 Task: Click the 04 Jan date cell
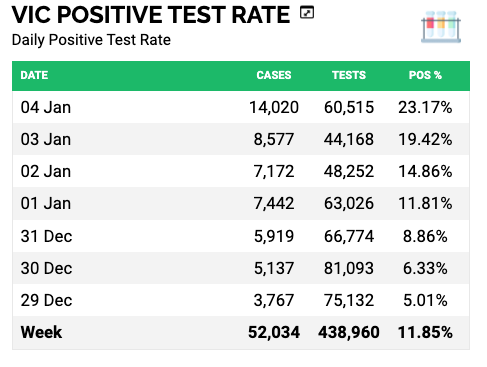tap(46, 108)
